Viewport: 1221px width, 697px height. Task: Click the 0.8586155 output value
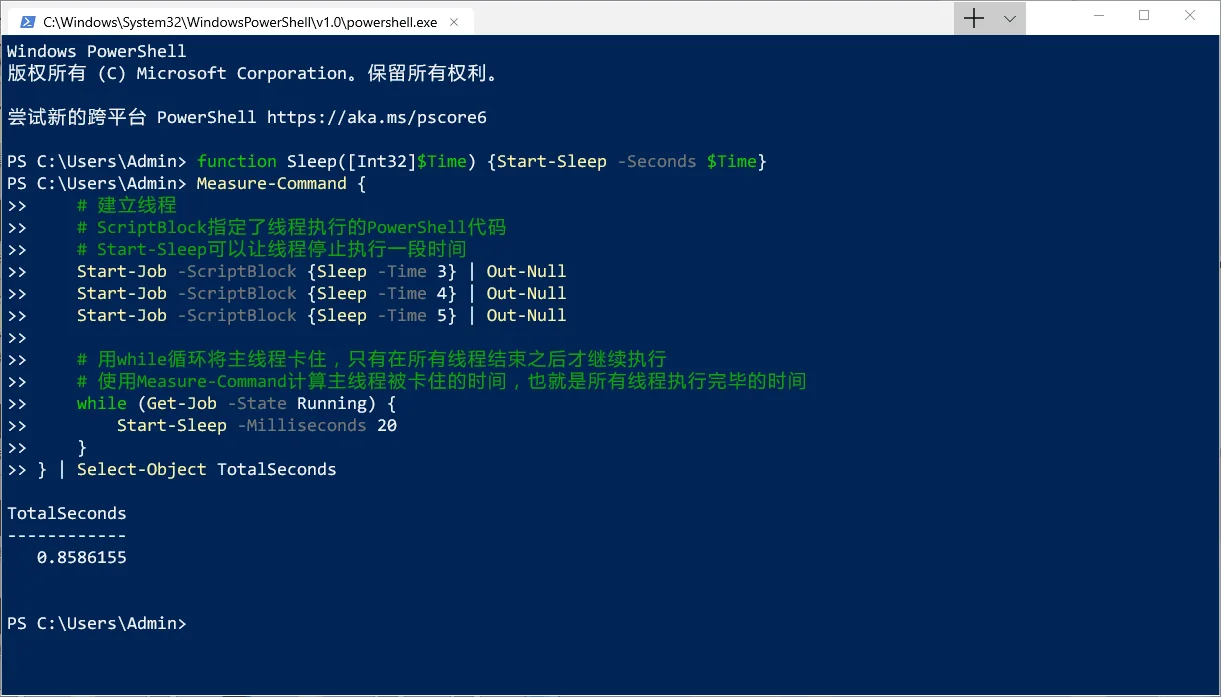[82, 557]
